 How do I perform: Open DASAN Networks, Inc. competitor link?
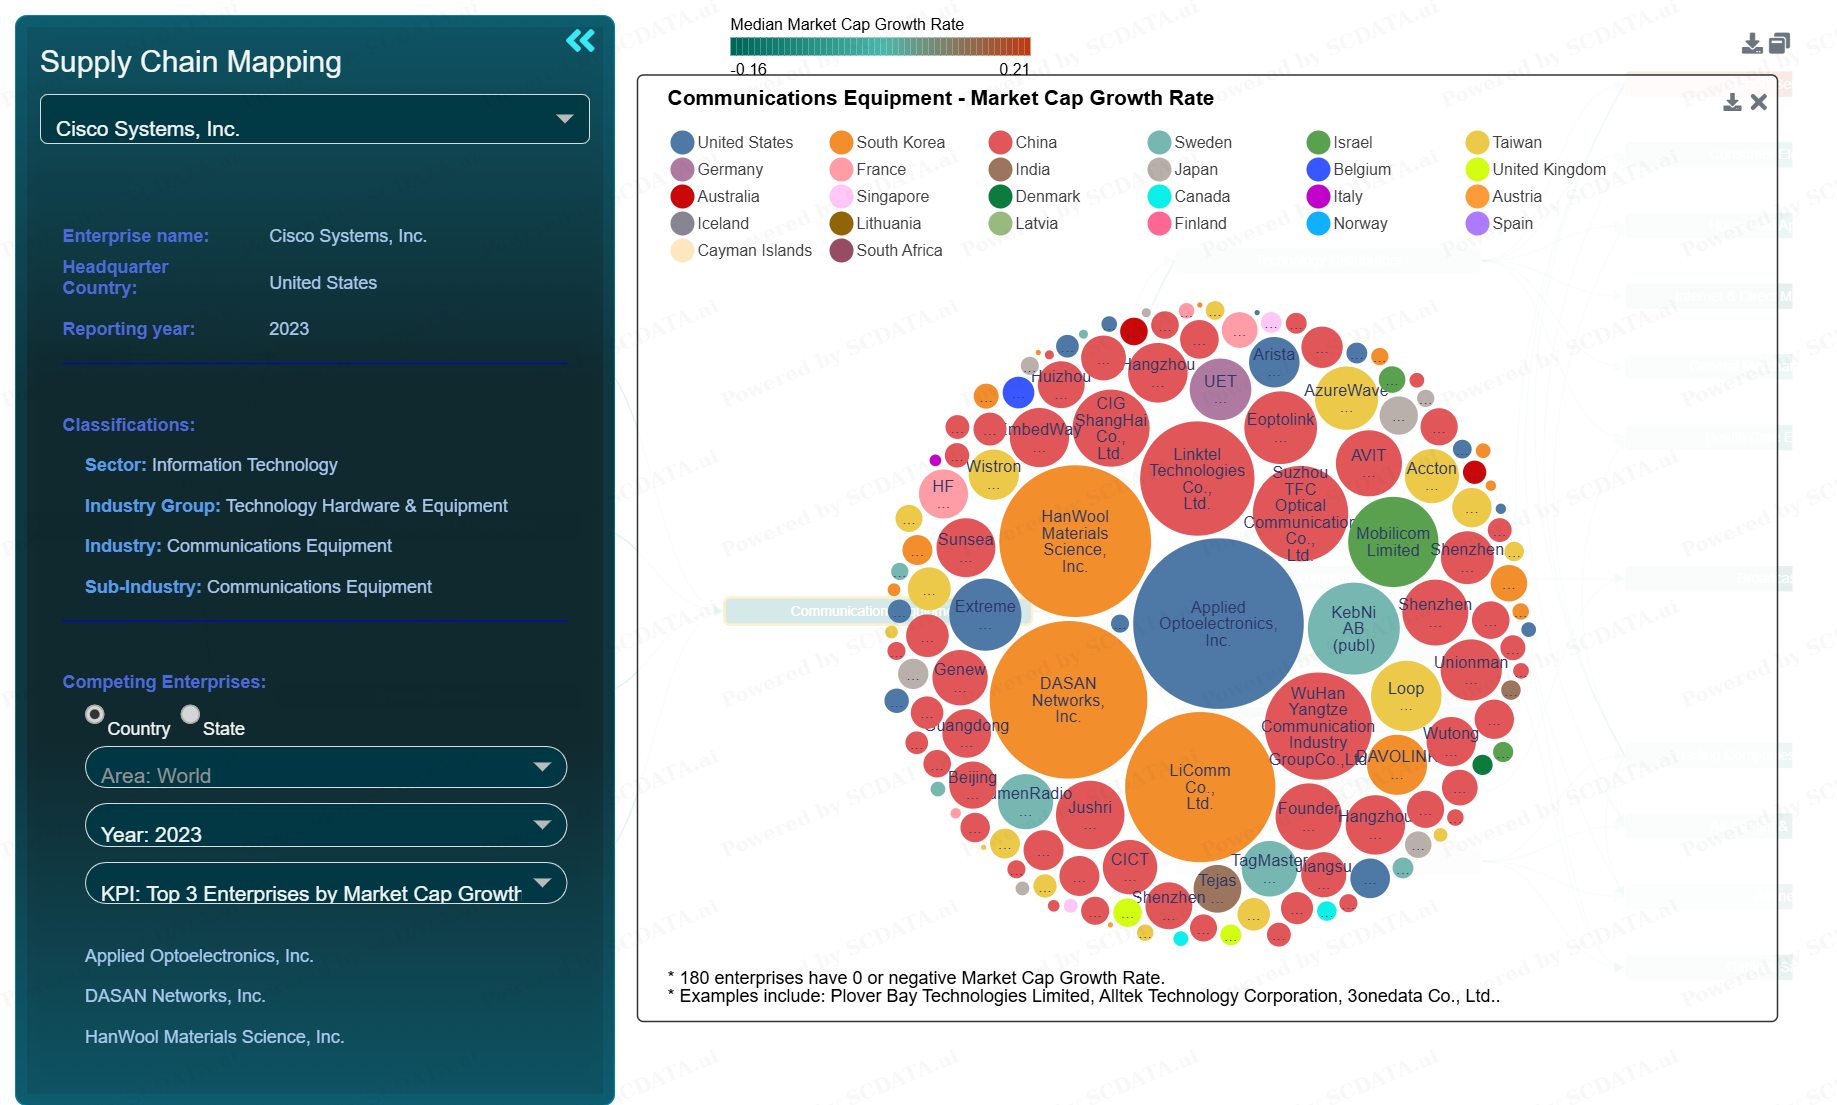pyautogui.click(x=175, y=996)
